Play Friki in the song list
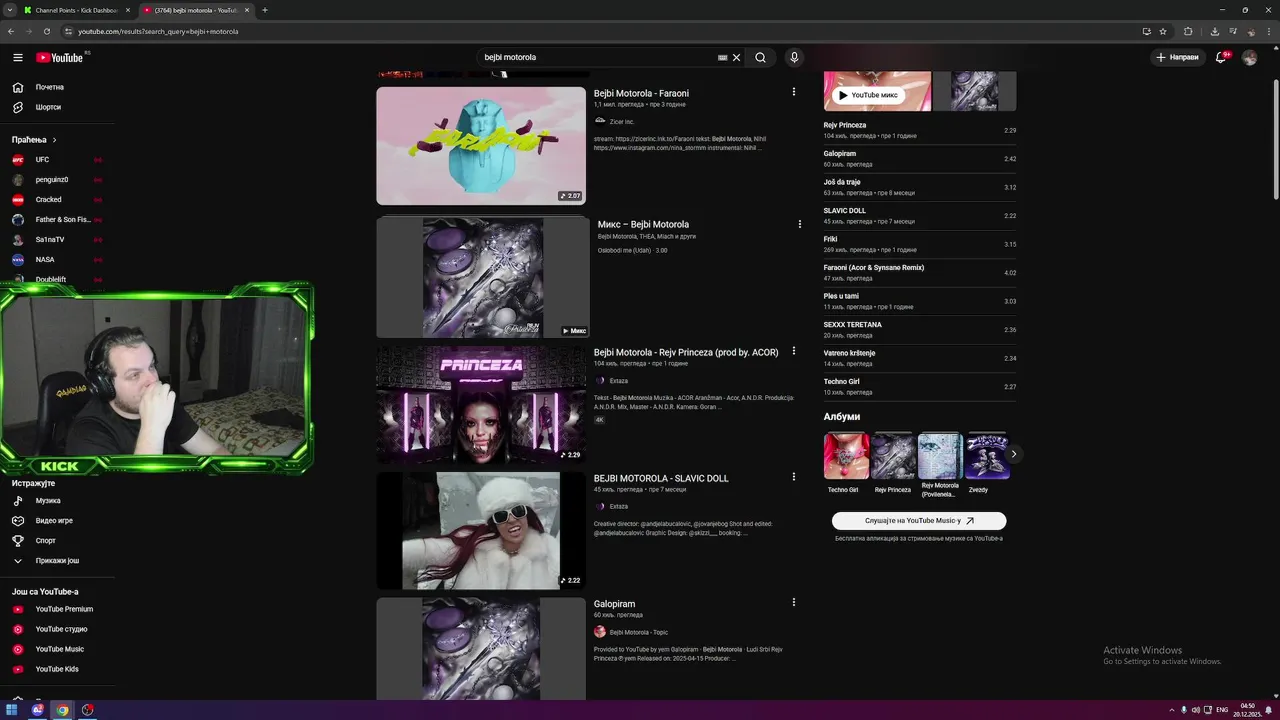 pos(919,244)
